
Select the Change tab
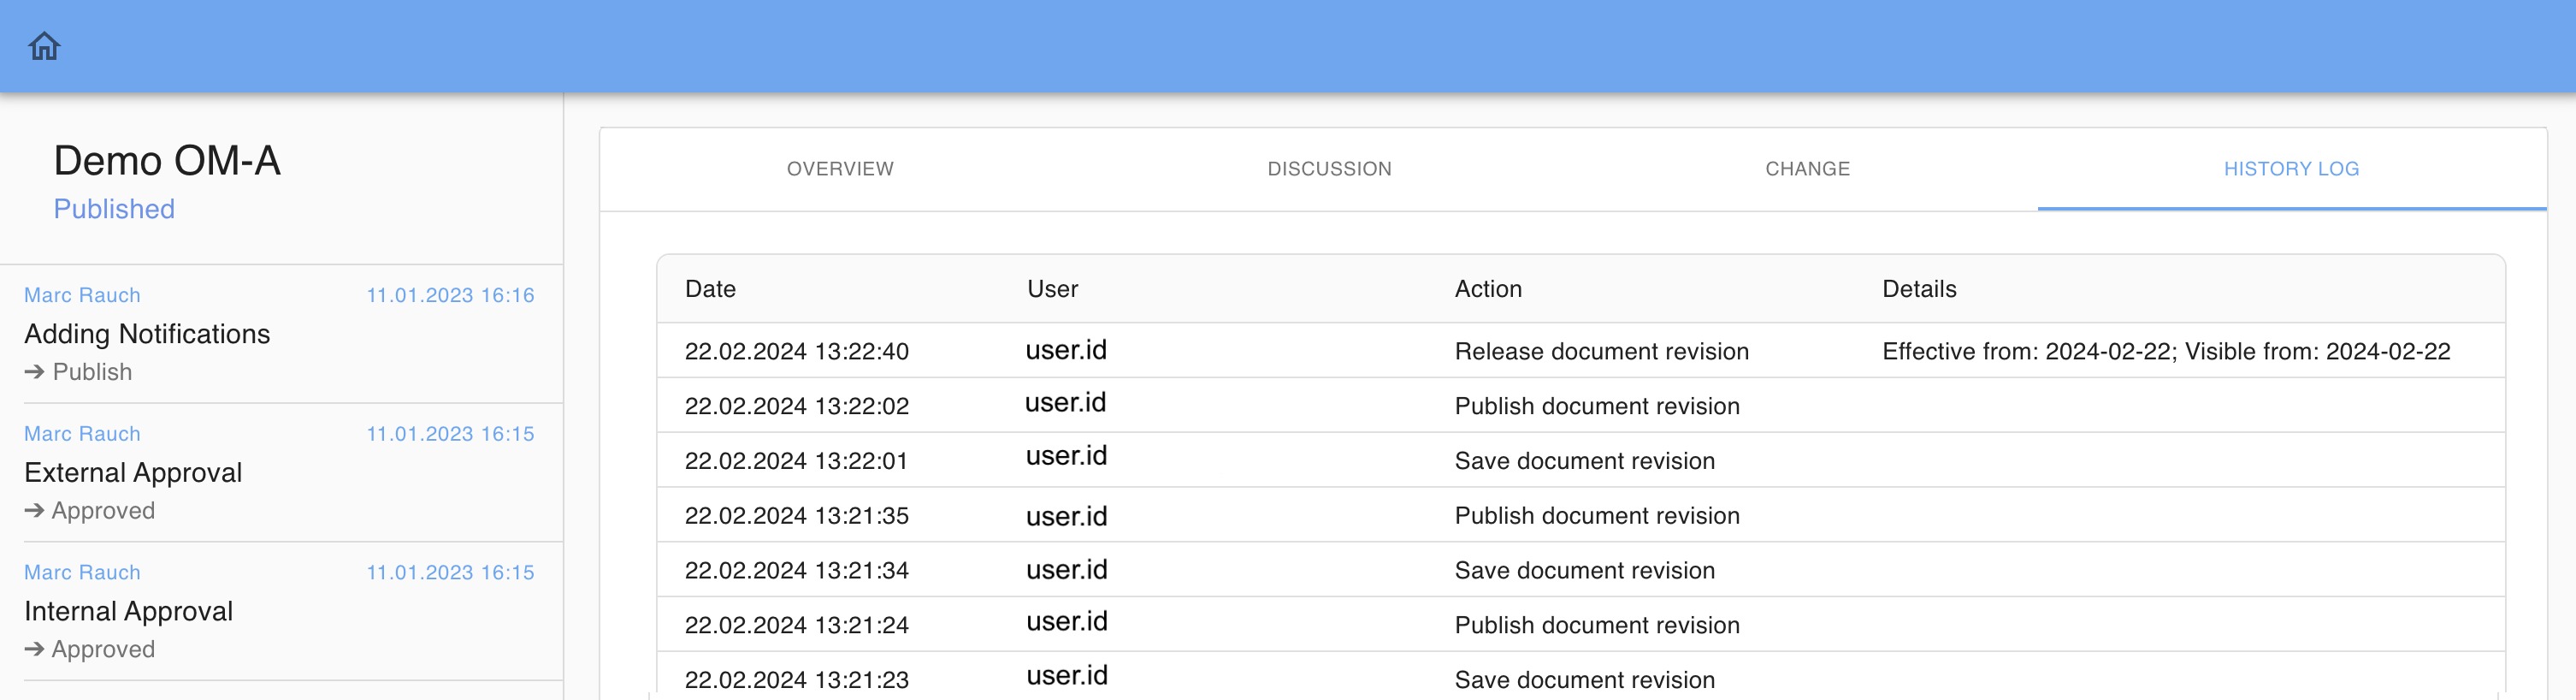click(x=1807, y=169)
